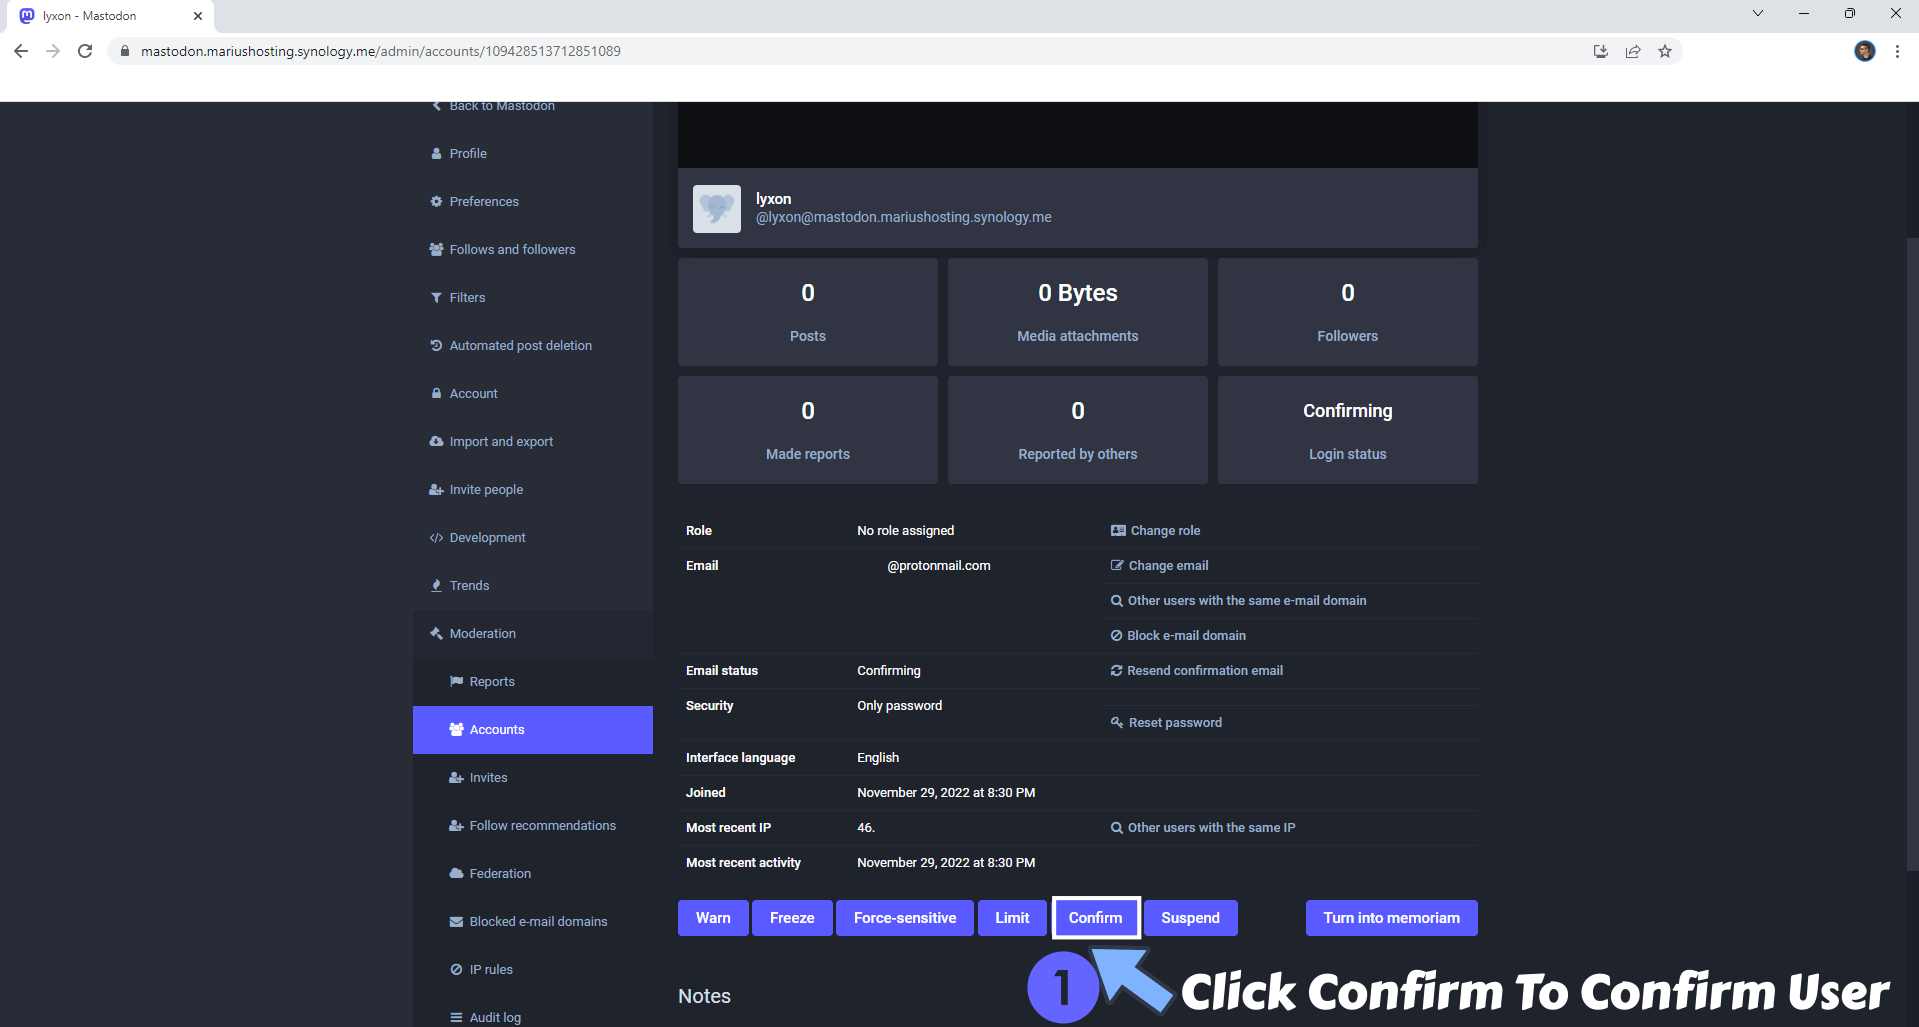
Task: Click Turn into memoriam button
Action: [x=1392, y=918]
